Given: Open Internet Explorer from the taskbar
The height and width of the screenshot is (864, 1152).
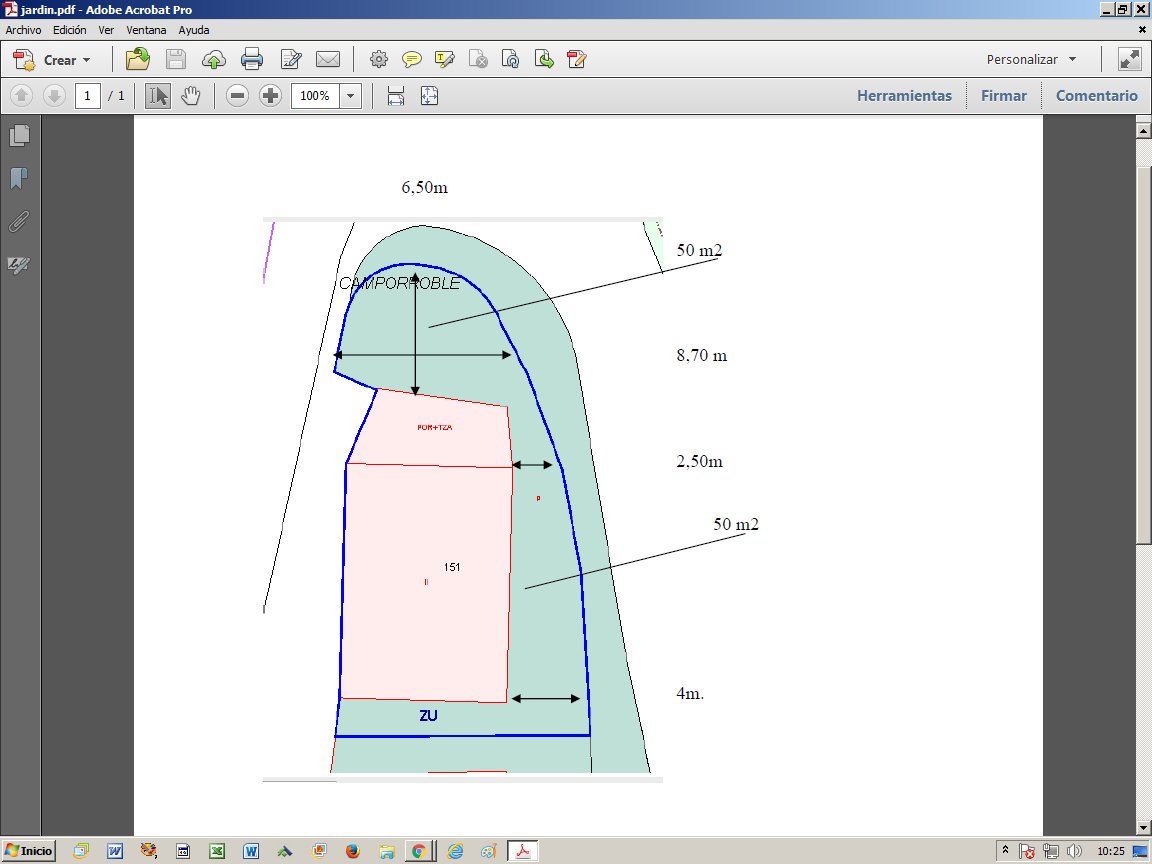Looking at the screenshot, I should coord(456,851).
